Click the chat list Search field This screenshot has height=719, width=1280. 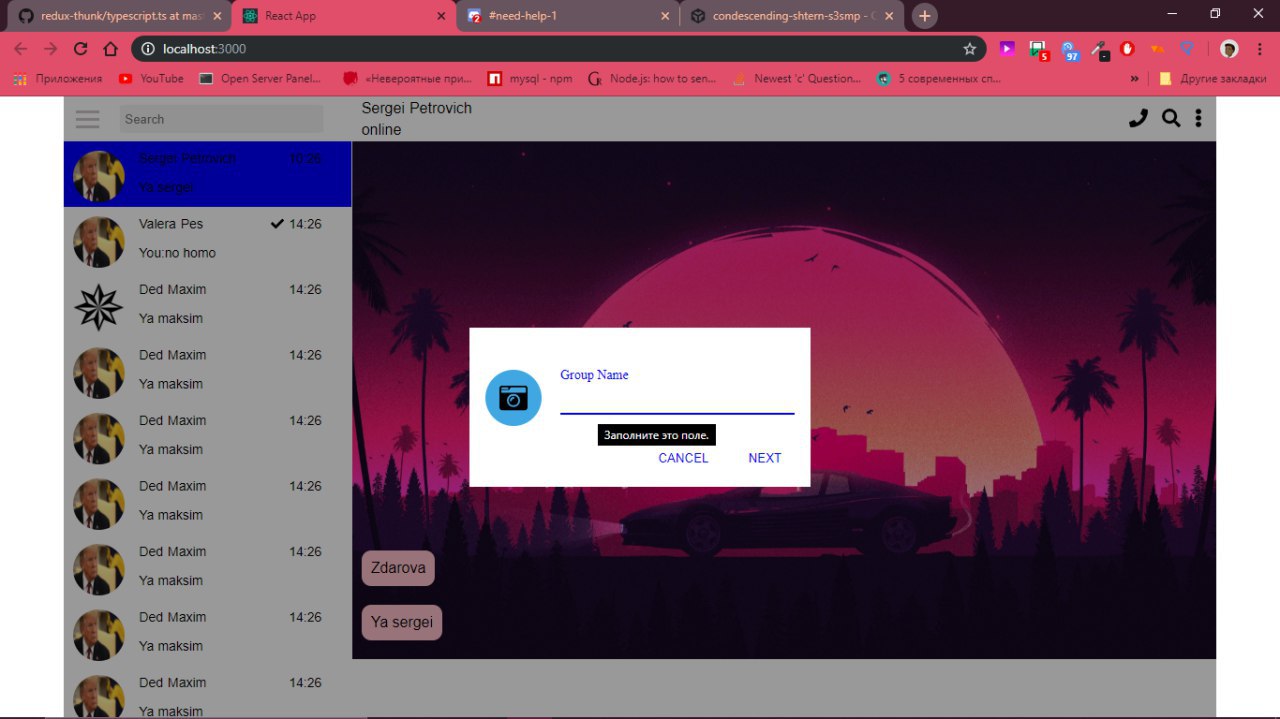(x=221, y=119)
